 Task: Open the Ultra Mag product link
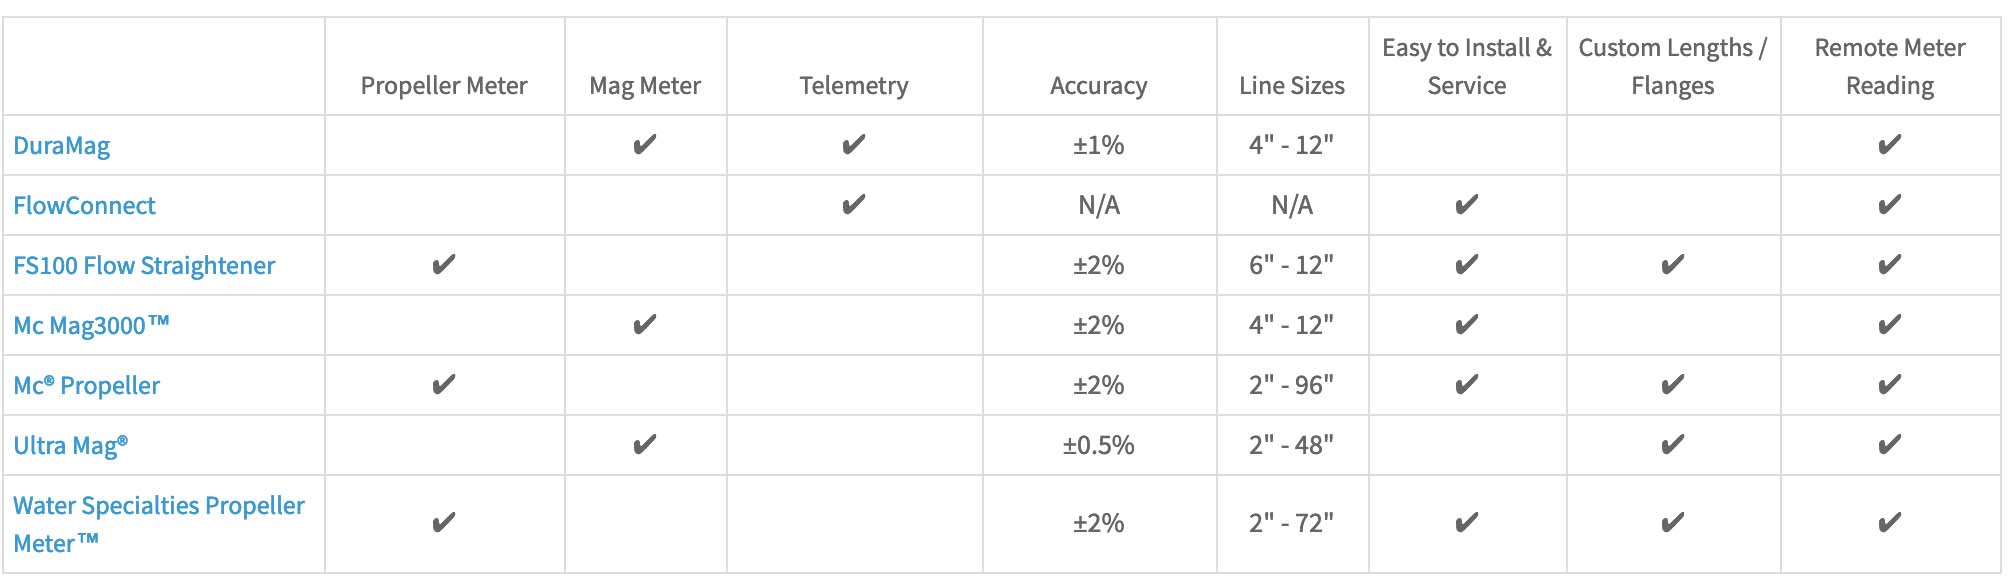[71, 446]
